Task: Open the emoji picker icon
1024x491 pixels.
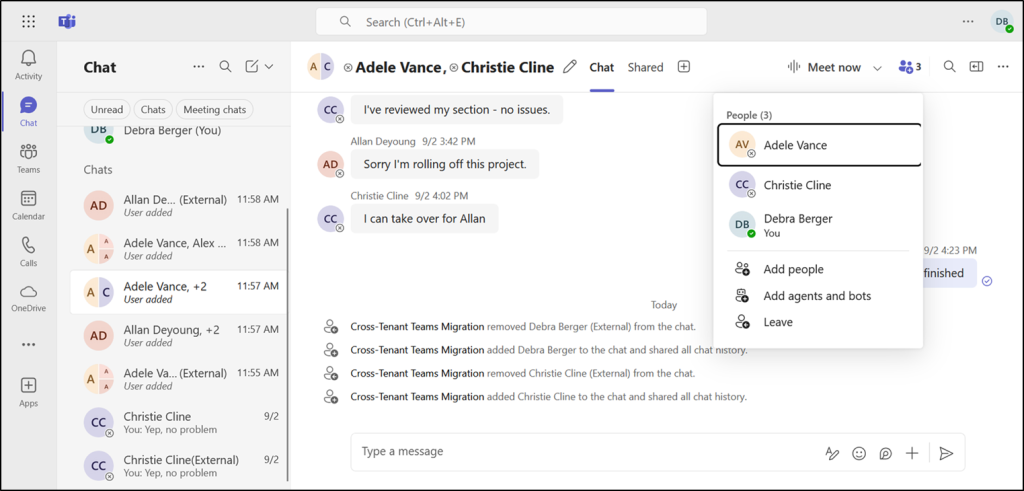Action: point(859,453)
